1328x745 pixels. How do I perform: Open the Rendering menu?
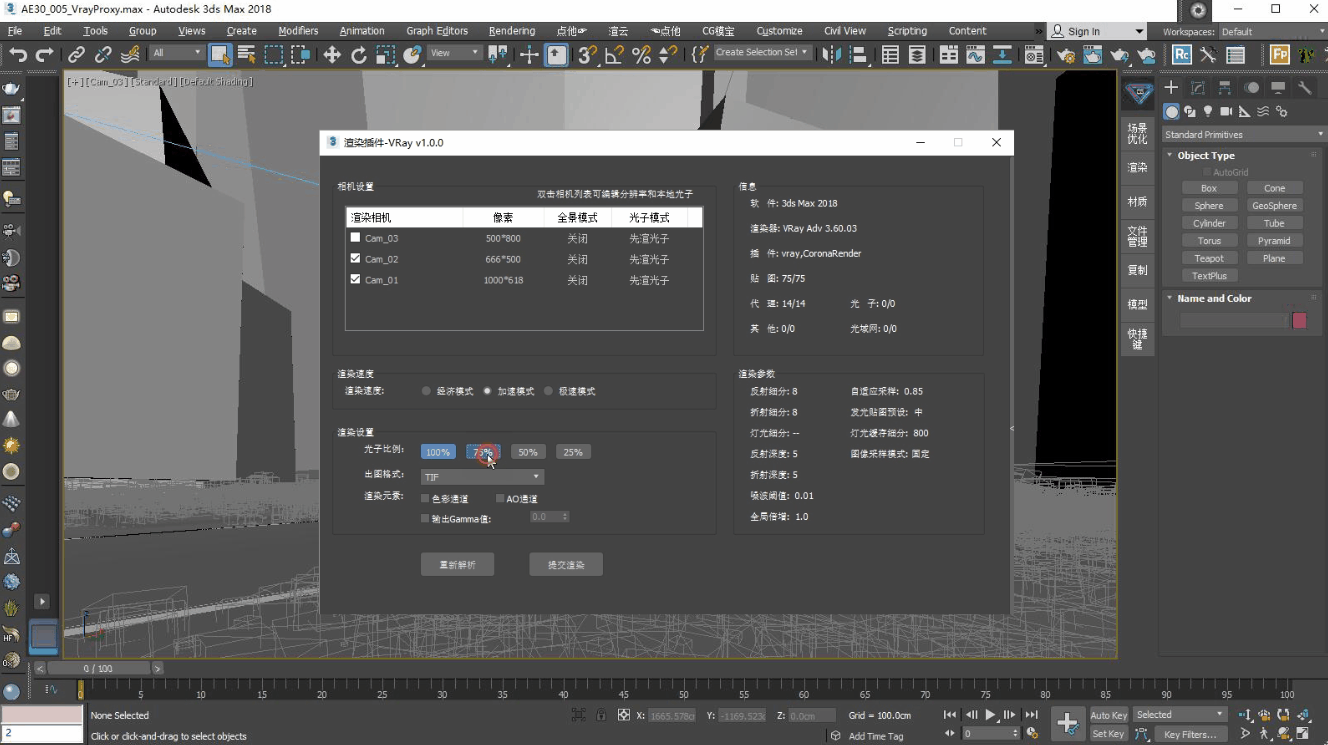tap(512, 31)
